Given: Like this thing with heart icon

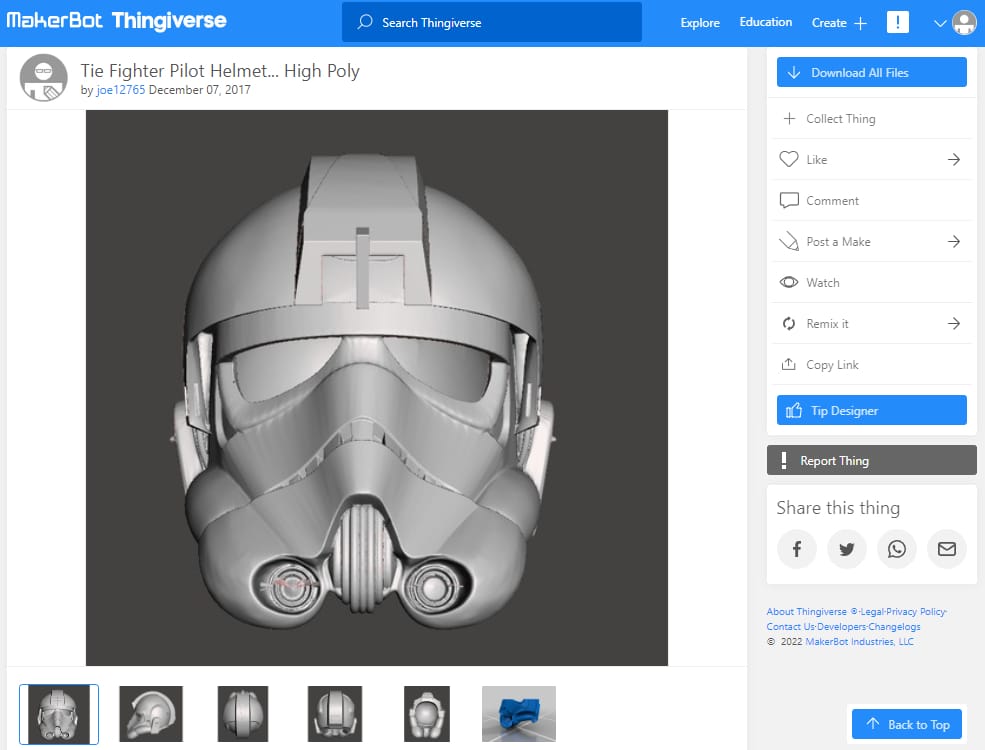Looking at the screenshot, I should tap(789, 159).
